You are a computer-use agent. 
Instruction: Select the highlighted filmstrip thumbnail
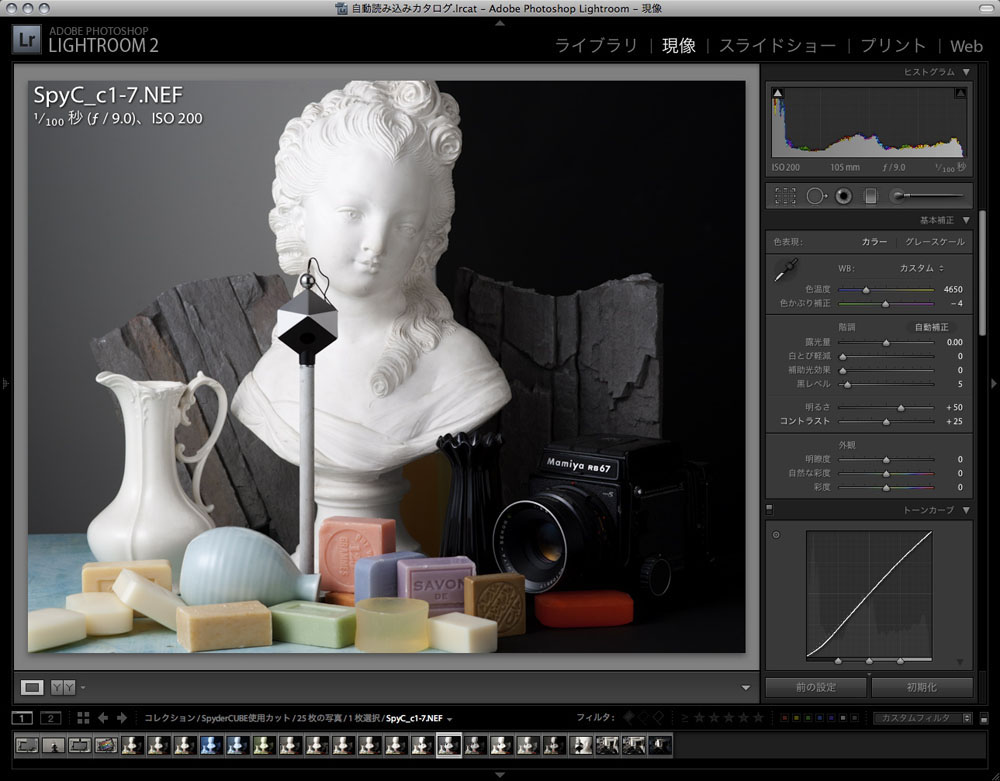(449, 745)
